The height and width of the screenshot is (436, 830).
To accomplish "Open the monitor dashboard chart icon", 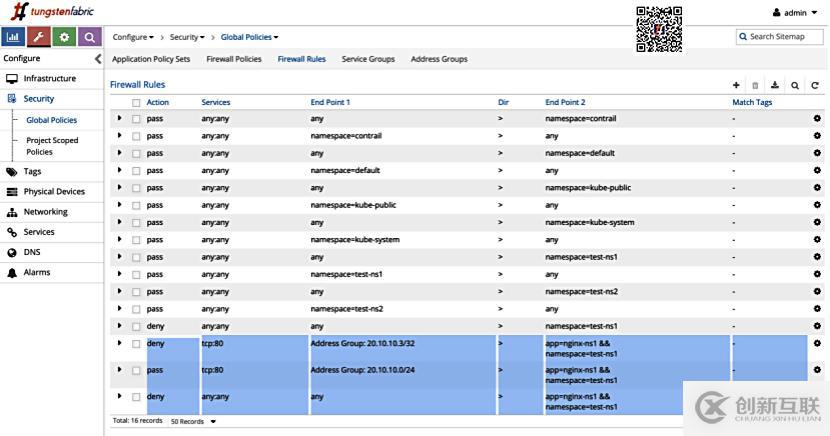I will [x=14, y=37].
